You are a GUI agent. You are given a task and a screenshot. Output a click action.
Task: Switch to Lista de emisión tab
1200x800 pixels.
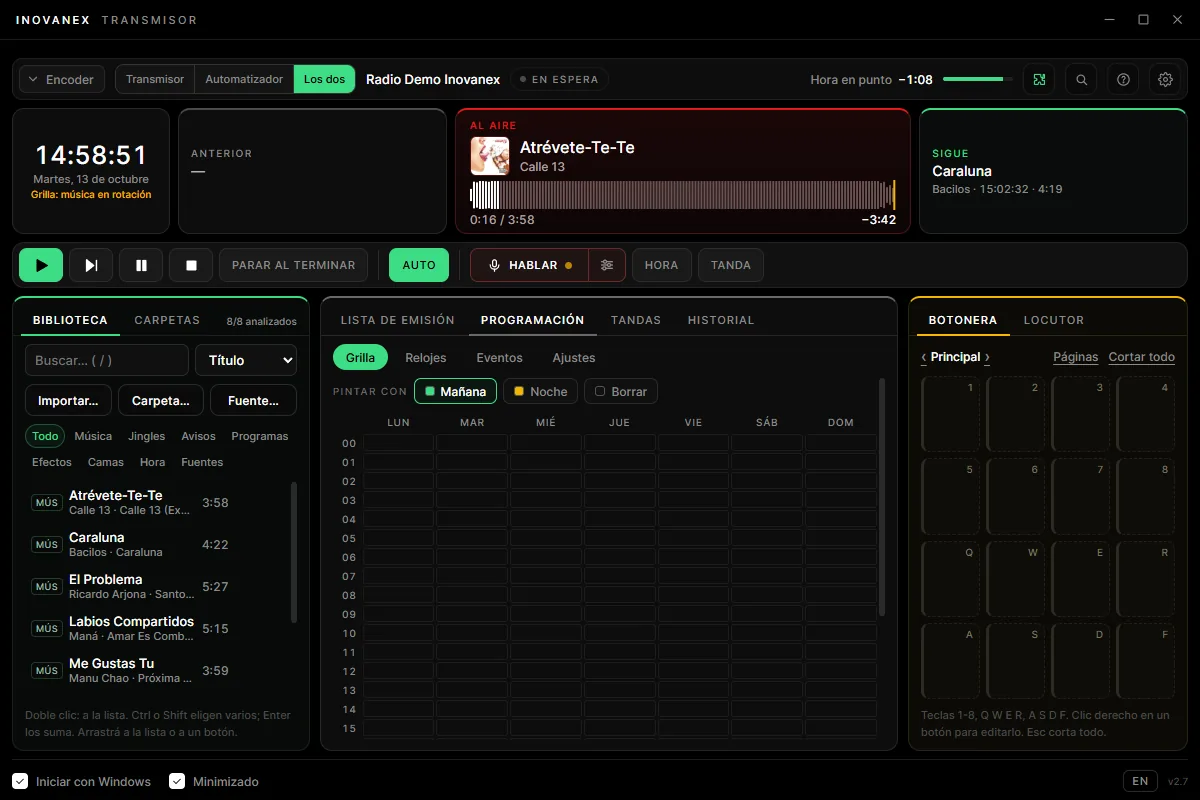[398, 321]
